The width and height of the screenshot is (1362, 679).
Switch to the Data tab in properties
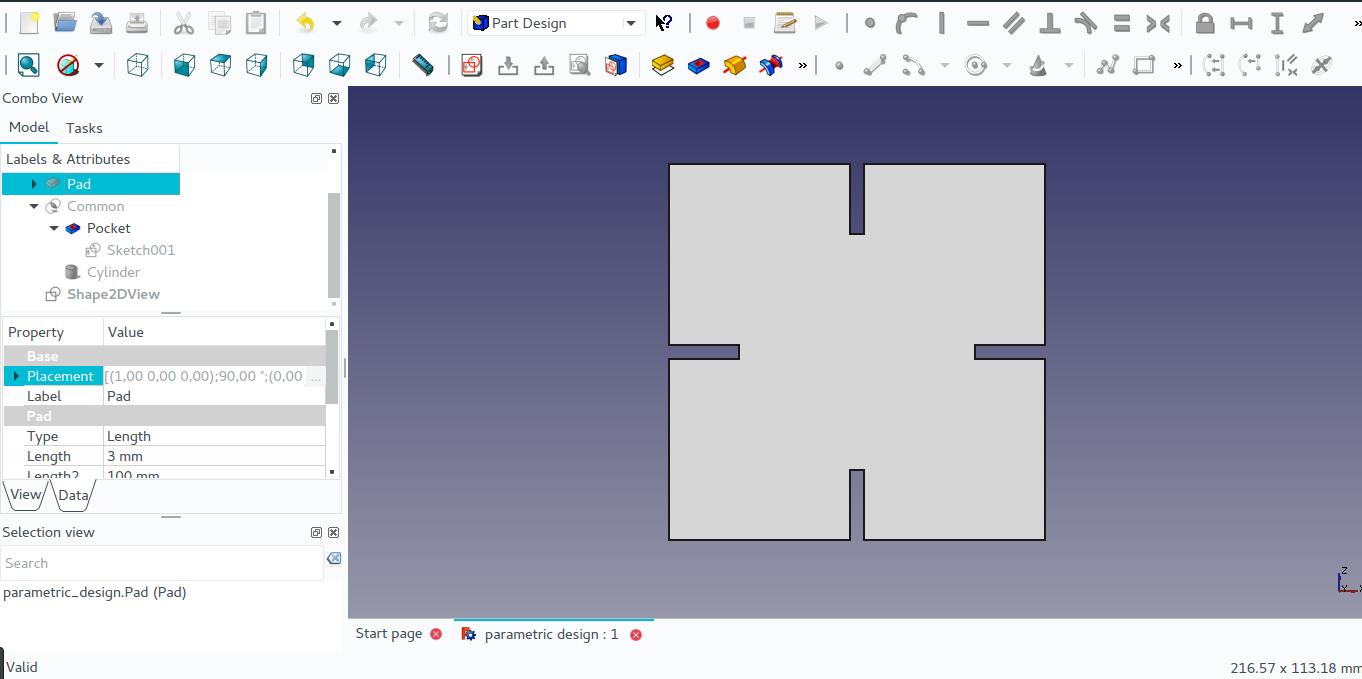point(74,494)
